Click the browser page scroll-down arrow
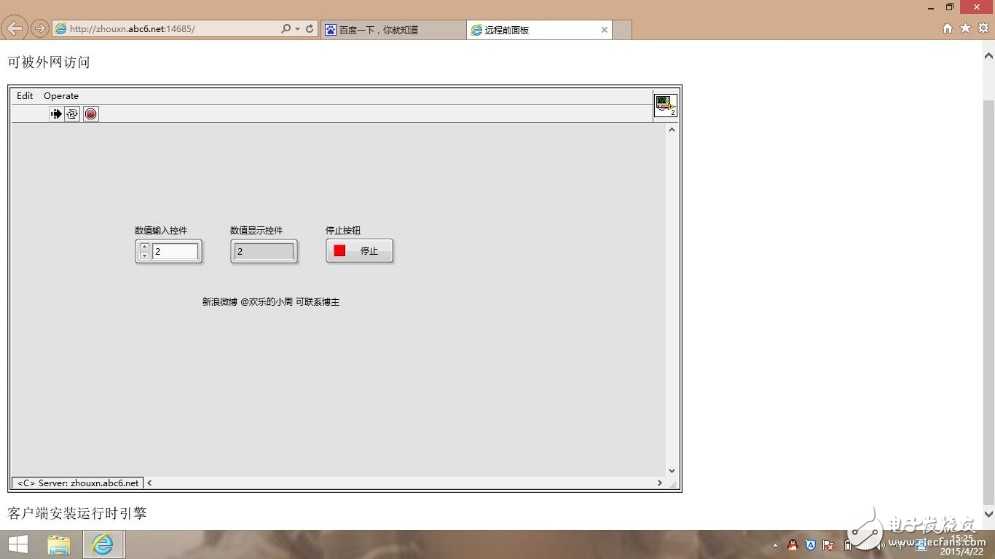The height and width of the screenshot is (559, 995). coord(988,514)
